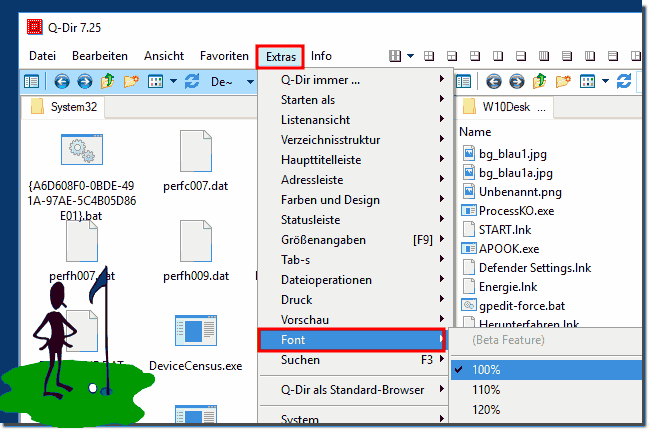The image size is (649, 430).
Task: Go back in left pane
Action: pos(62,81)
